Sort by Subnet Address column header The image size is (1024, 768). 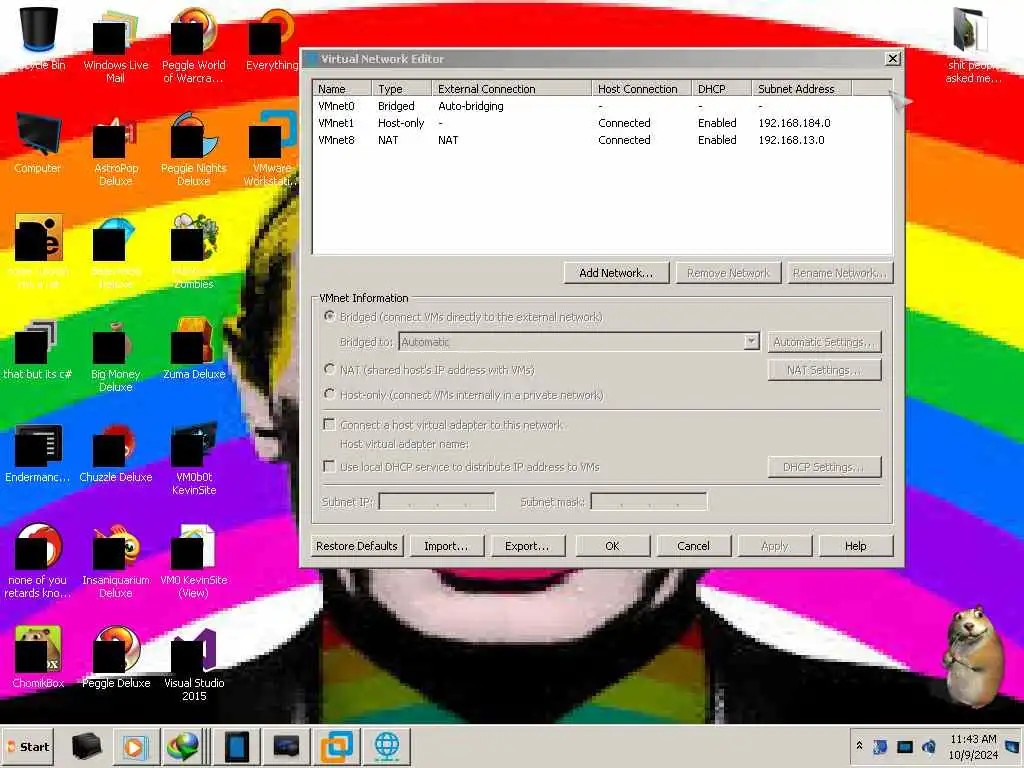(801, 88)
